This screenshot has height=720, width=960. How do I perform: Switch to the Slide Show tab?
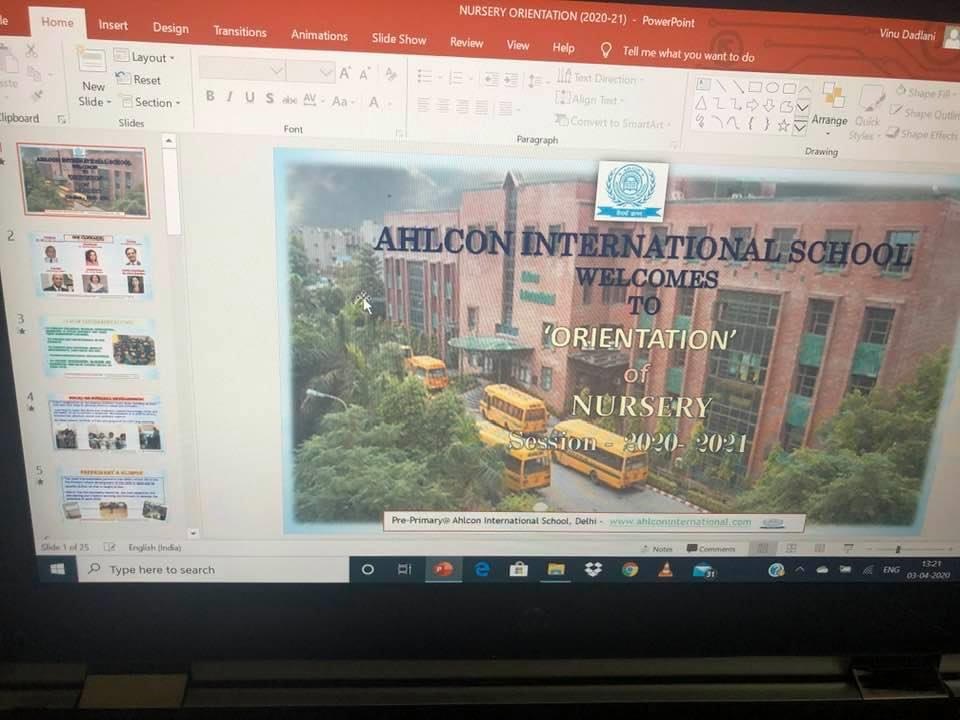(399, 39)
